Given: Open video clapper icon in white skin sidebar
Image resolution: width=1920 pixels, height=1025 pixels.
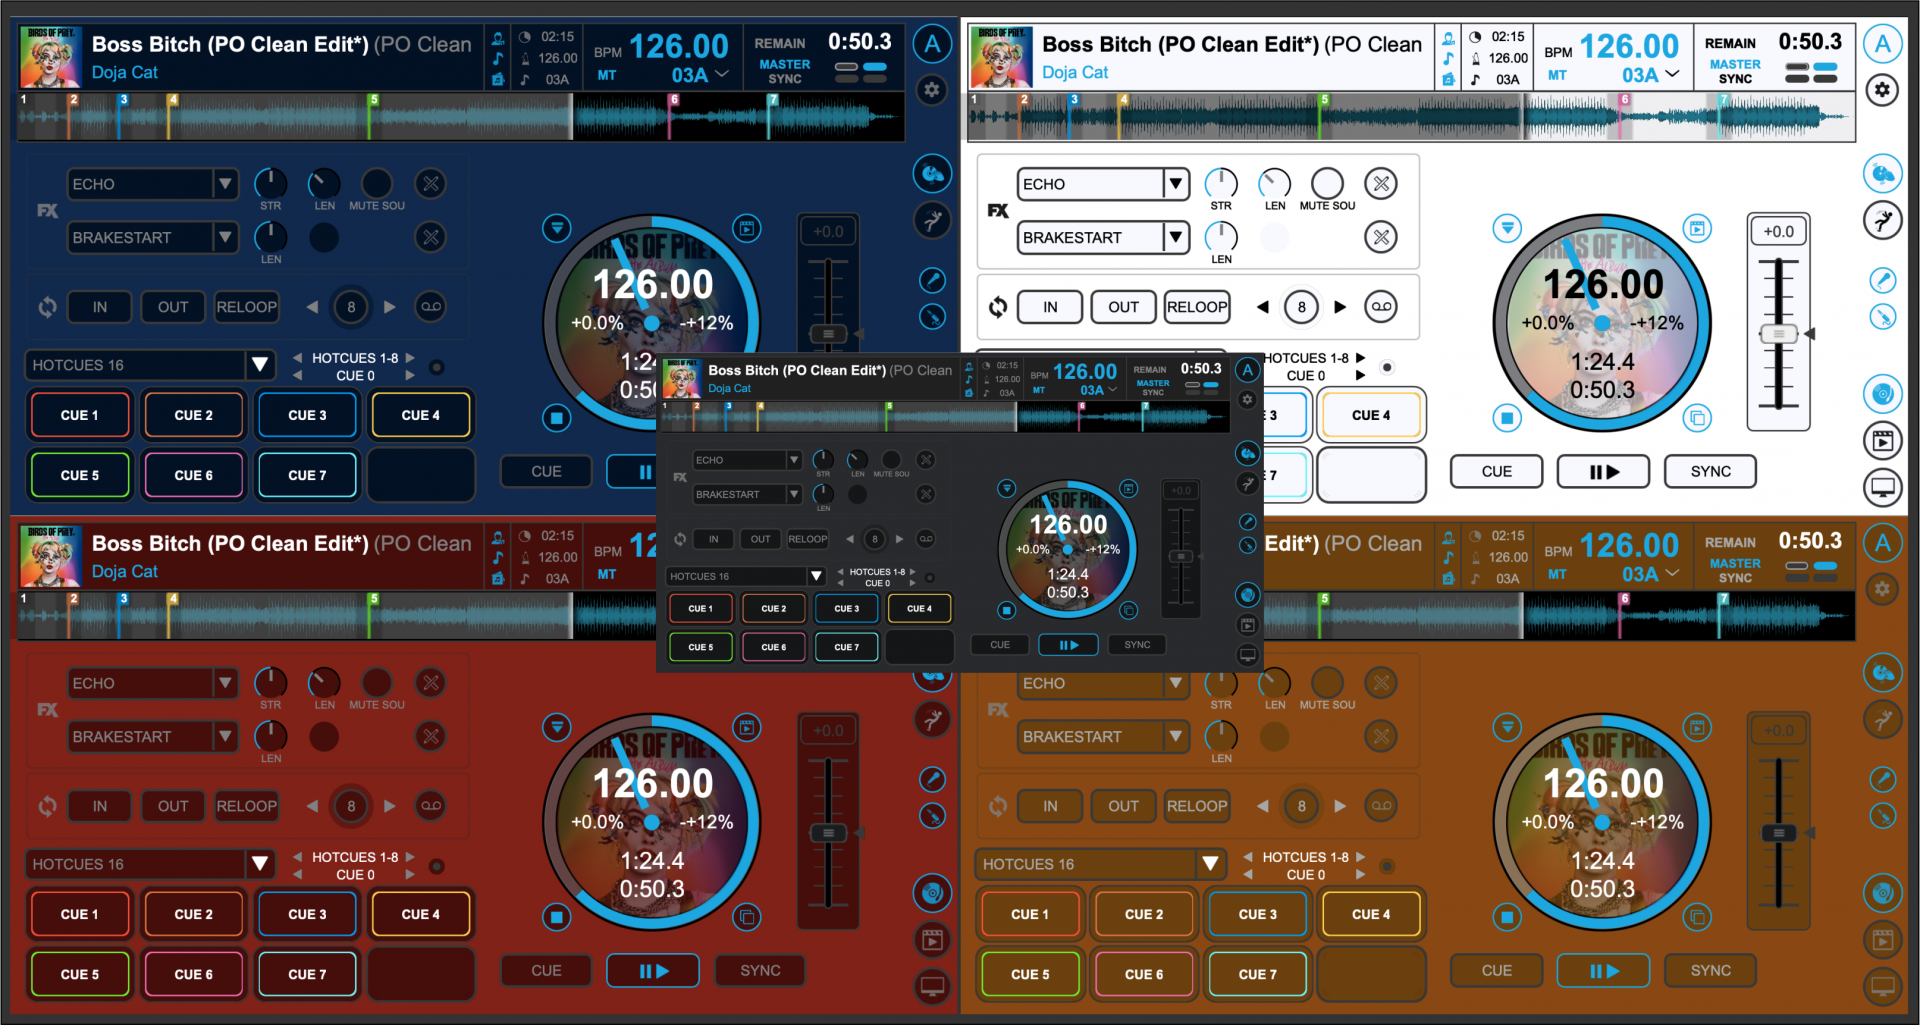Looking at the screenshot, I should (1882, 440).
